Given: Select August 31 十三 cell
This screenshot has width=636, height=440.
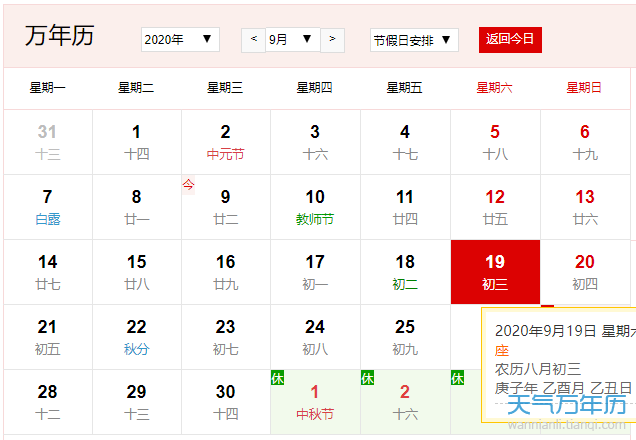Looking at the screenshot, I should click(48, 142).
